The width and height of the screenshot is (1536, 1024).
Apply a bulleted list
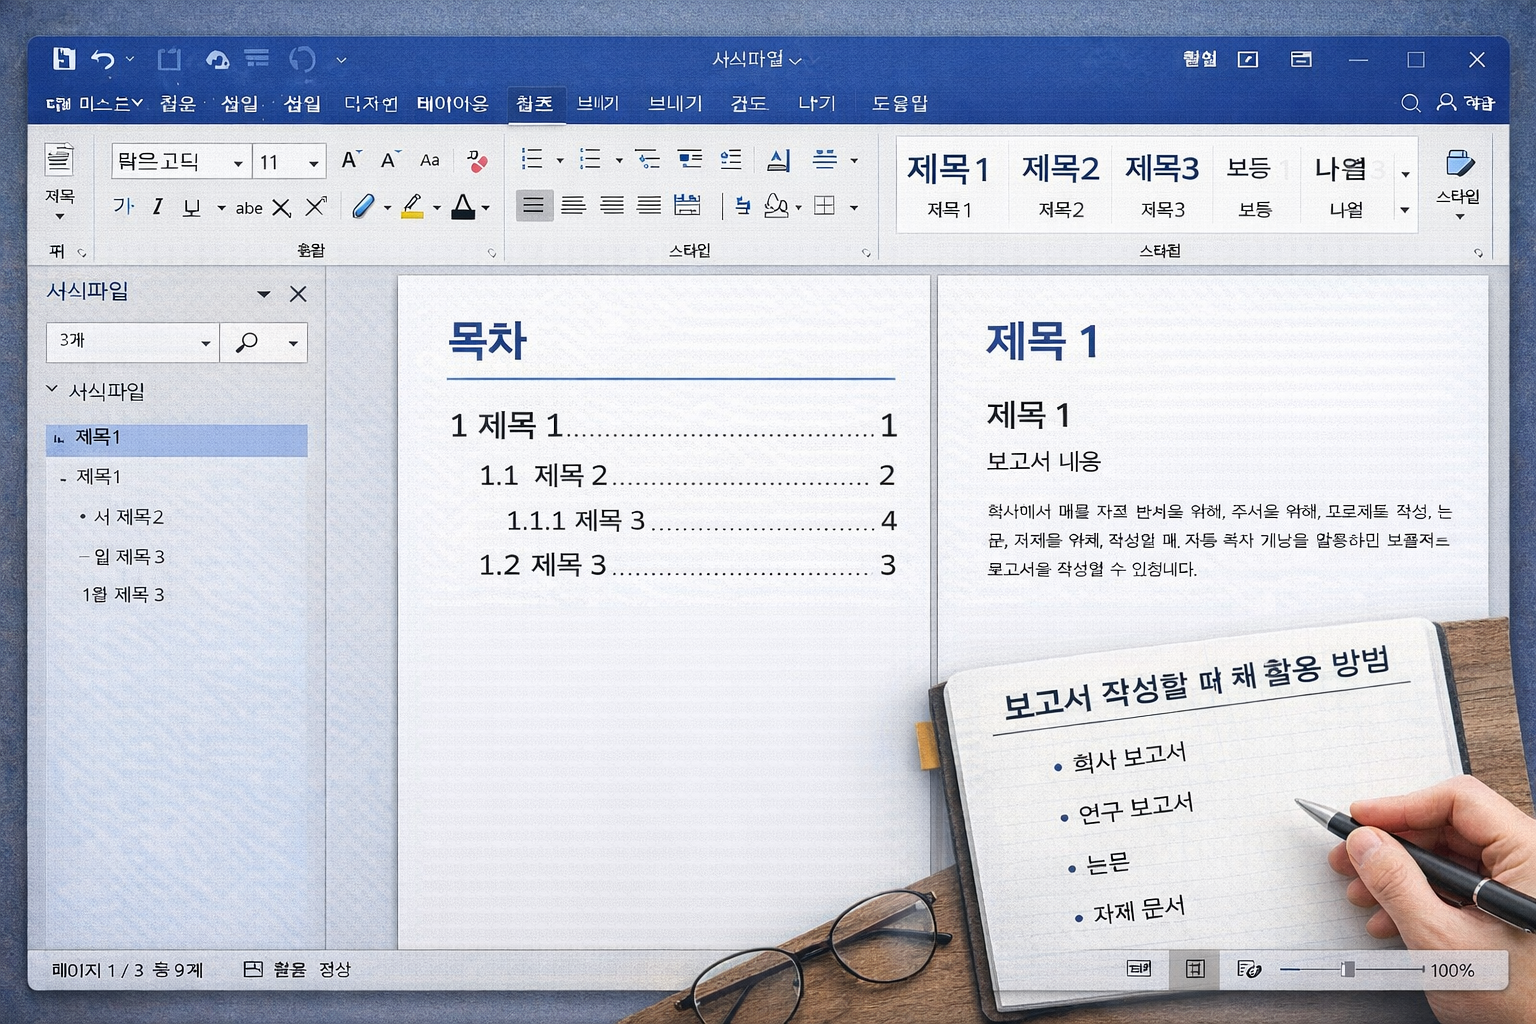coord(532,159)
